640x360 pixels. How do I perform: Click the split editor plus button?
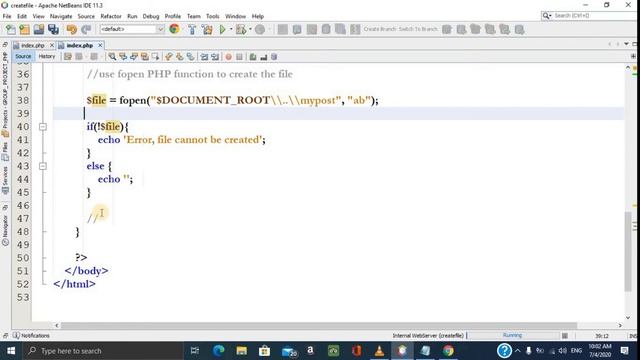(x=633, y=56)
